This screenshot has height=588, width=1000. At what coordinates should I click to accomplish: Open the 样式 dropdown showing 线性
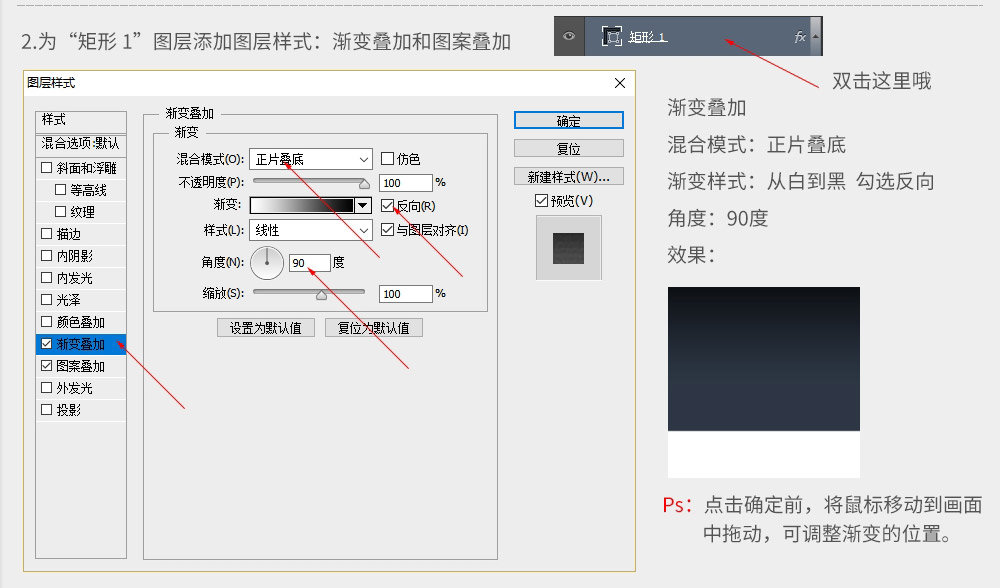point(311,230)
